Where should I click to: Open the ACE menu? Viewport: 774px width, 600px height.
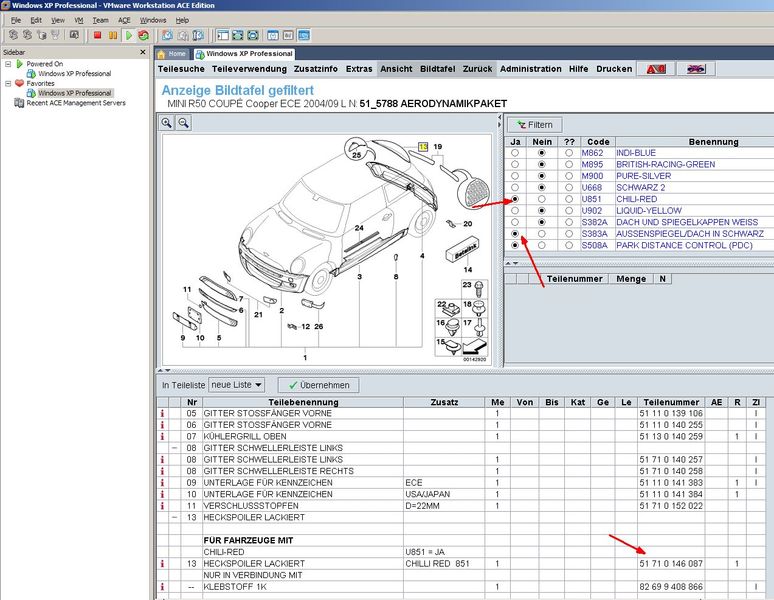[124, 20]
